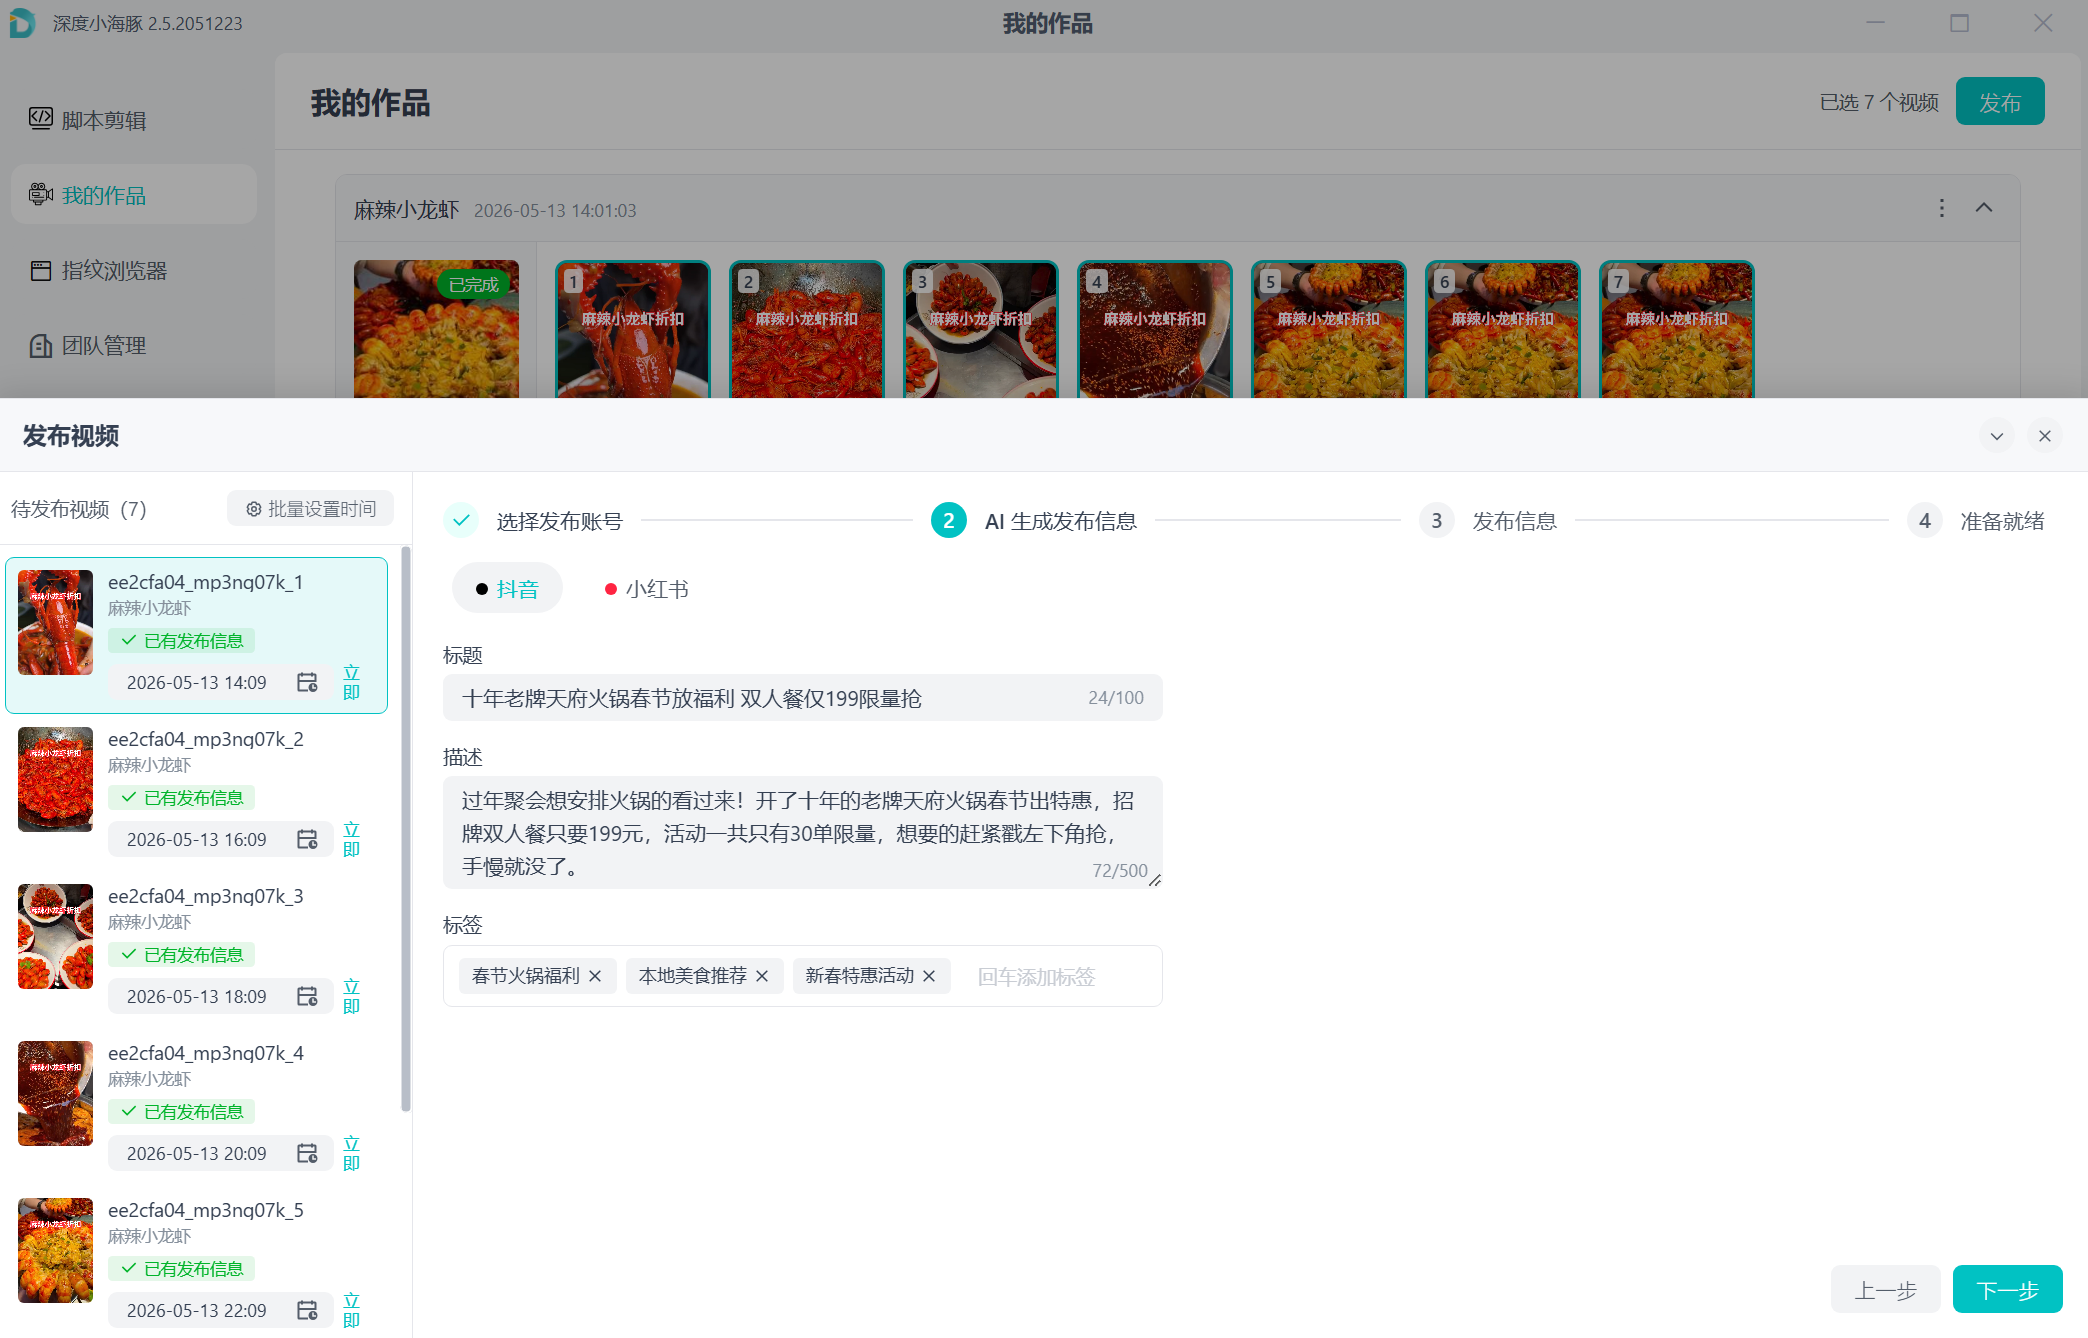Image resolution: width=2088 pixels, height=1338 pixels.
Task: Click the 我的作品 camera icon
Action: point(41,194)
